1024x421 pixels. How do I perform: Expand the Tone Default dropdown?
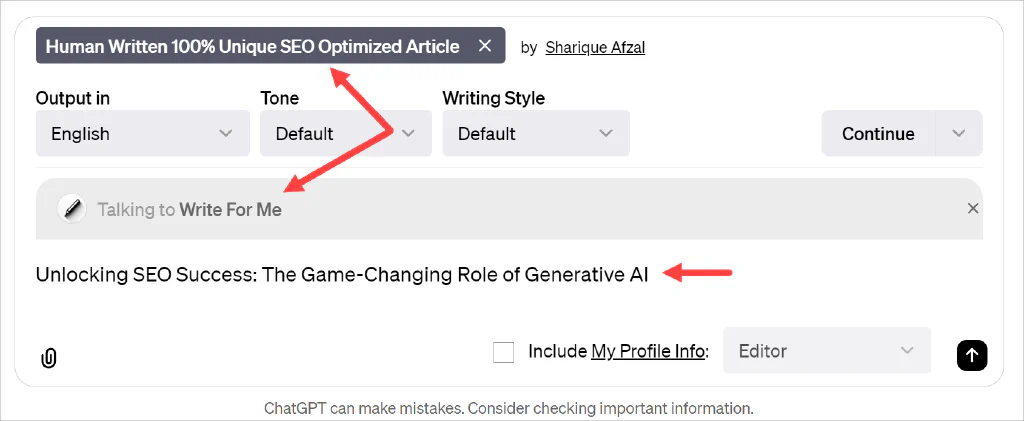click(x=346, y=133)
